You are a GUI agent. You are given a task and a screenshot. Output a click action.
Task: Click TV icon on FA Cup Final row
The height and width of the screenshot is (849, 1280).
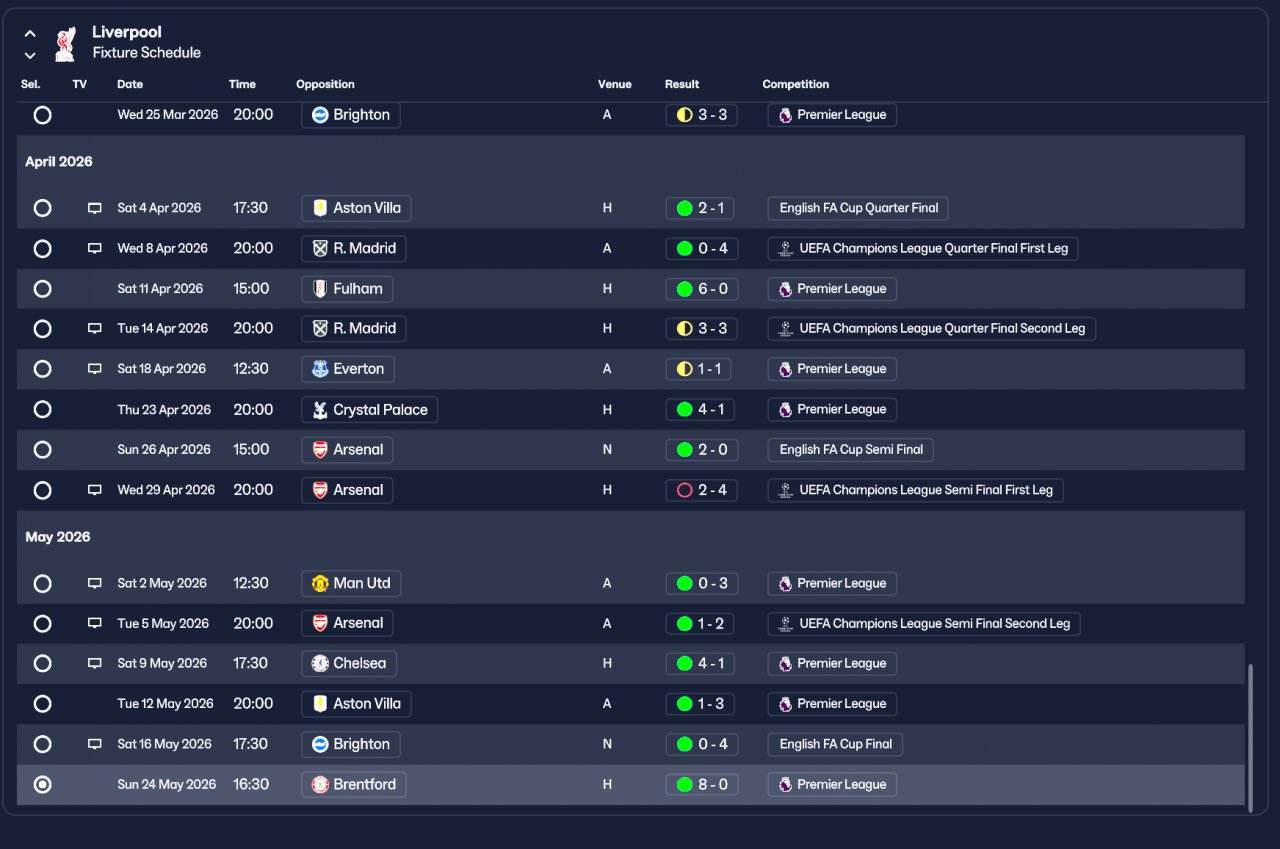(x=95, y=744)
